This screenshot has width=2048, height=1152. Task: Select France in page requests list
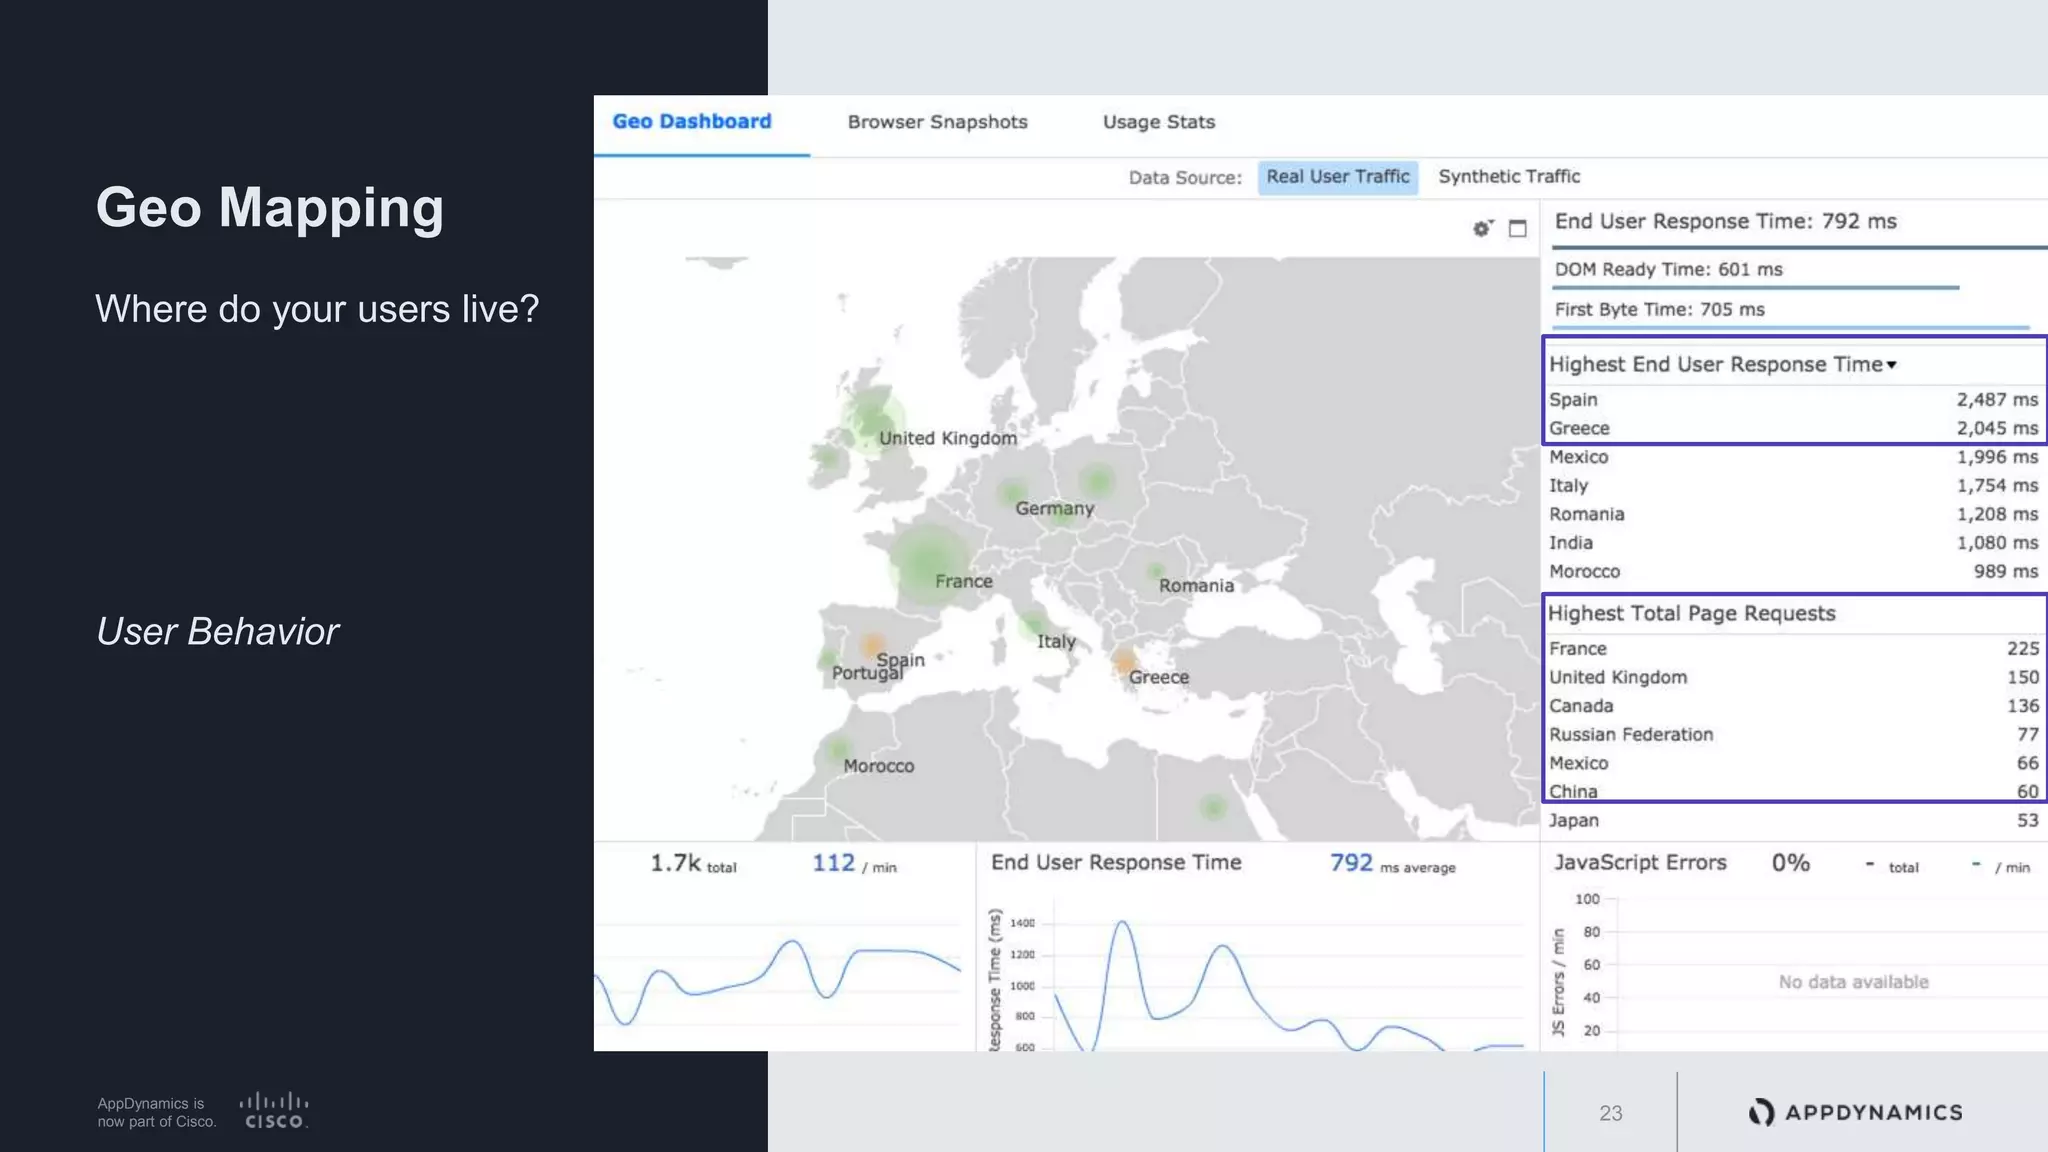tap(1793, 649)
